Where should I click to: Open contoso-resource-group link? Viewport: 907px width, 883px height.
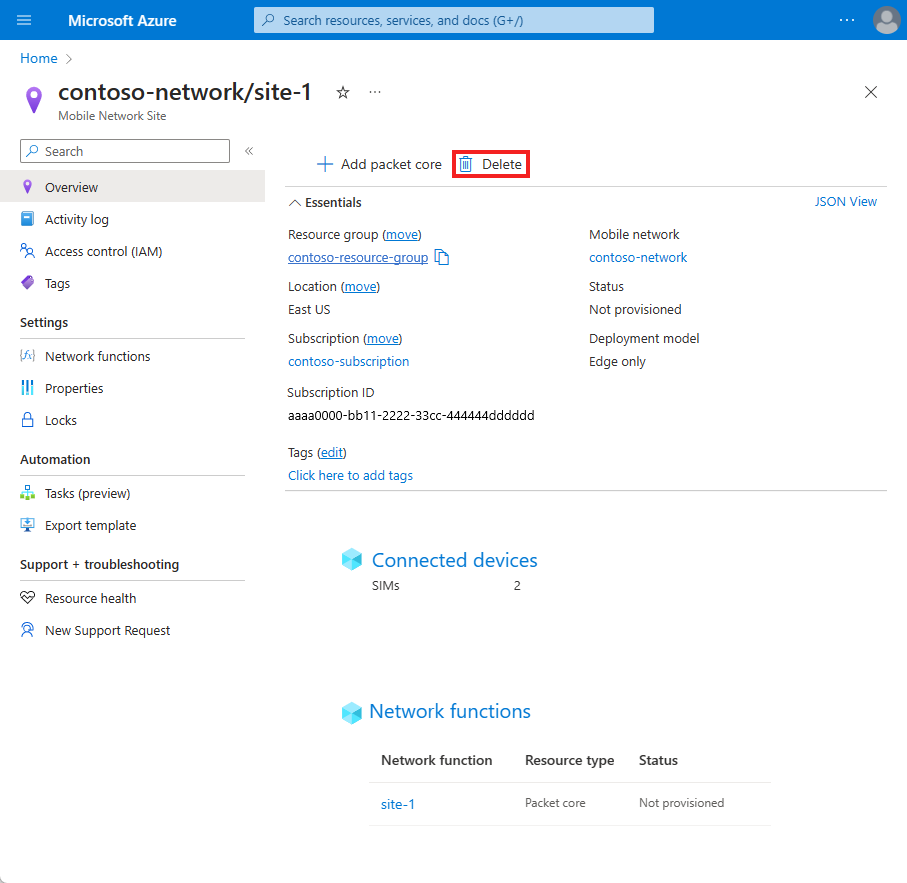click(358, 257)
